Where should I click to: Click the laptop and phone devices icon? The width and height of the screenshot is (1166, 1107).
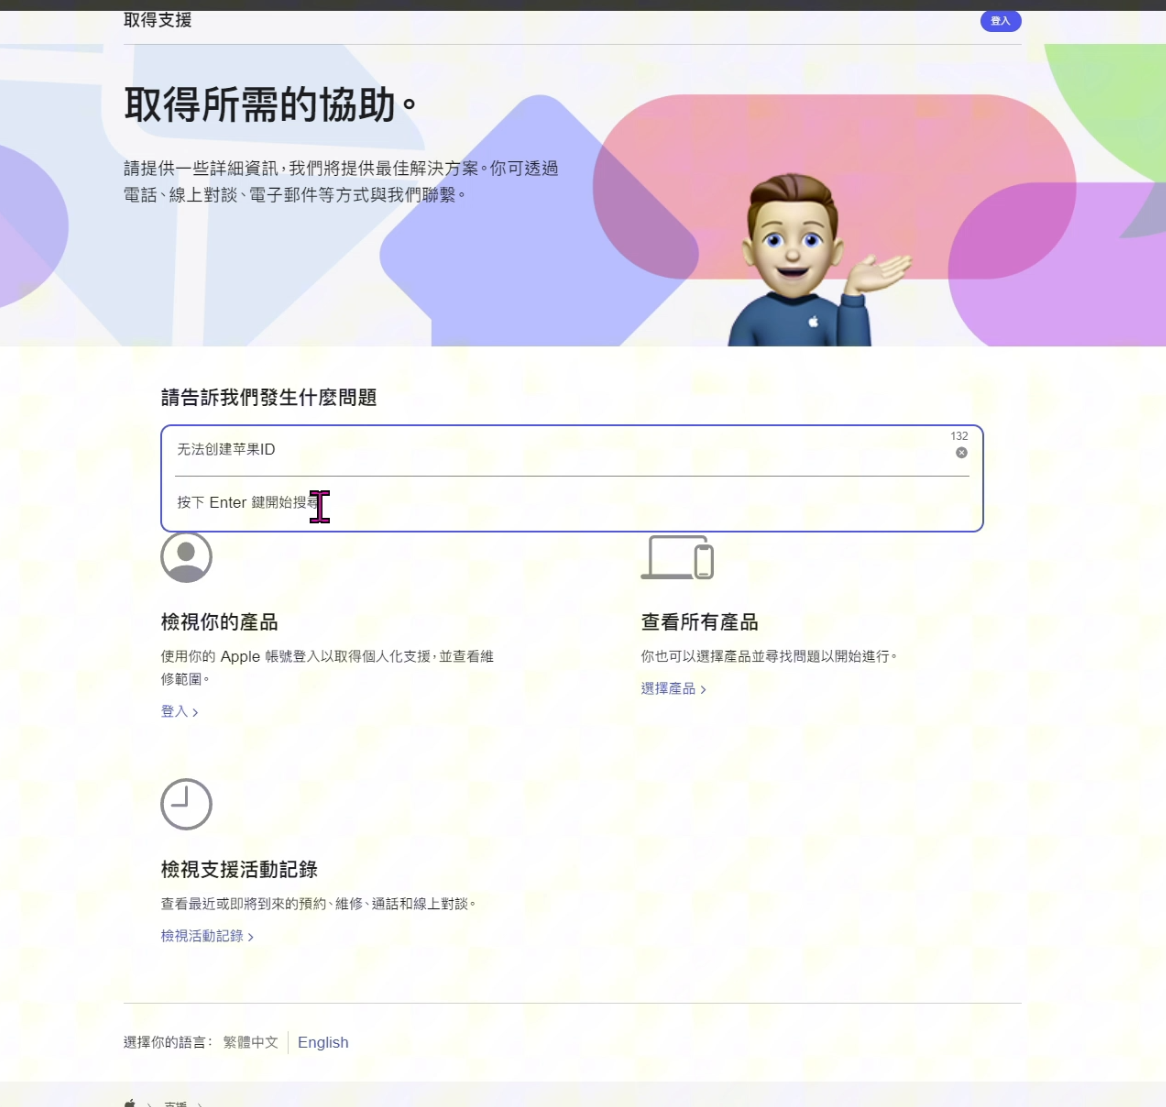tap(677, 557)
